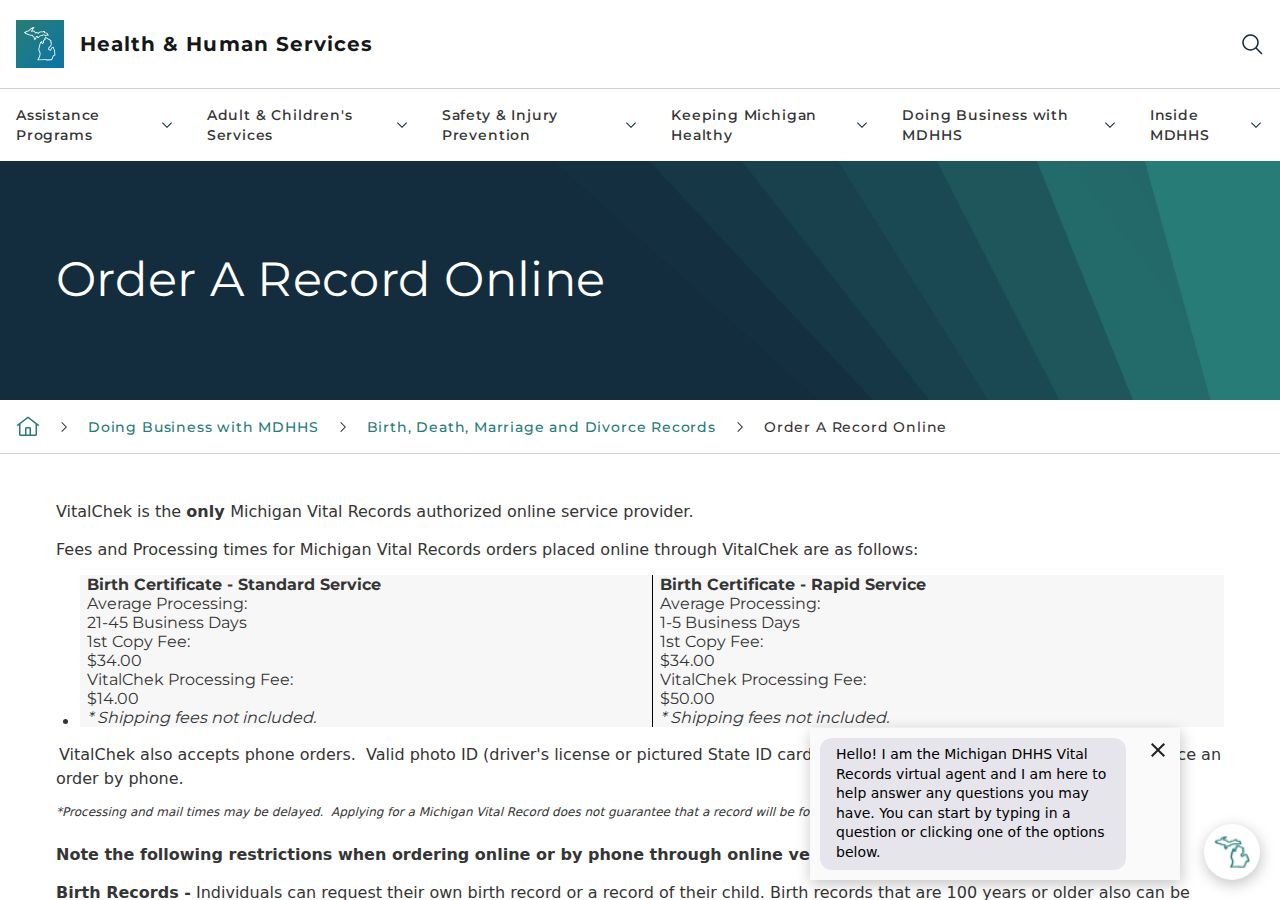Open the site search magnifier icon
This screenshot has width=1280, height=900.
[x=1252, y=44]
